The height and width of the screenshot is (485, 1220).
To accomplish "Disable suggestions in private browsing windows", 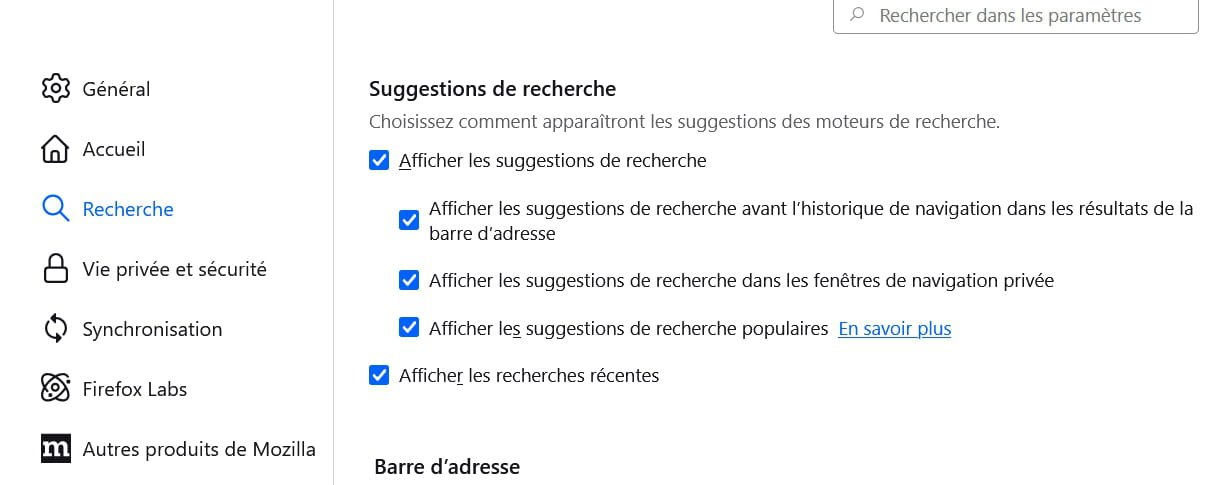I will tap(409, 280).
